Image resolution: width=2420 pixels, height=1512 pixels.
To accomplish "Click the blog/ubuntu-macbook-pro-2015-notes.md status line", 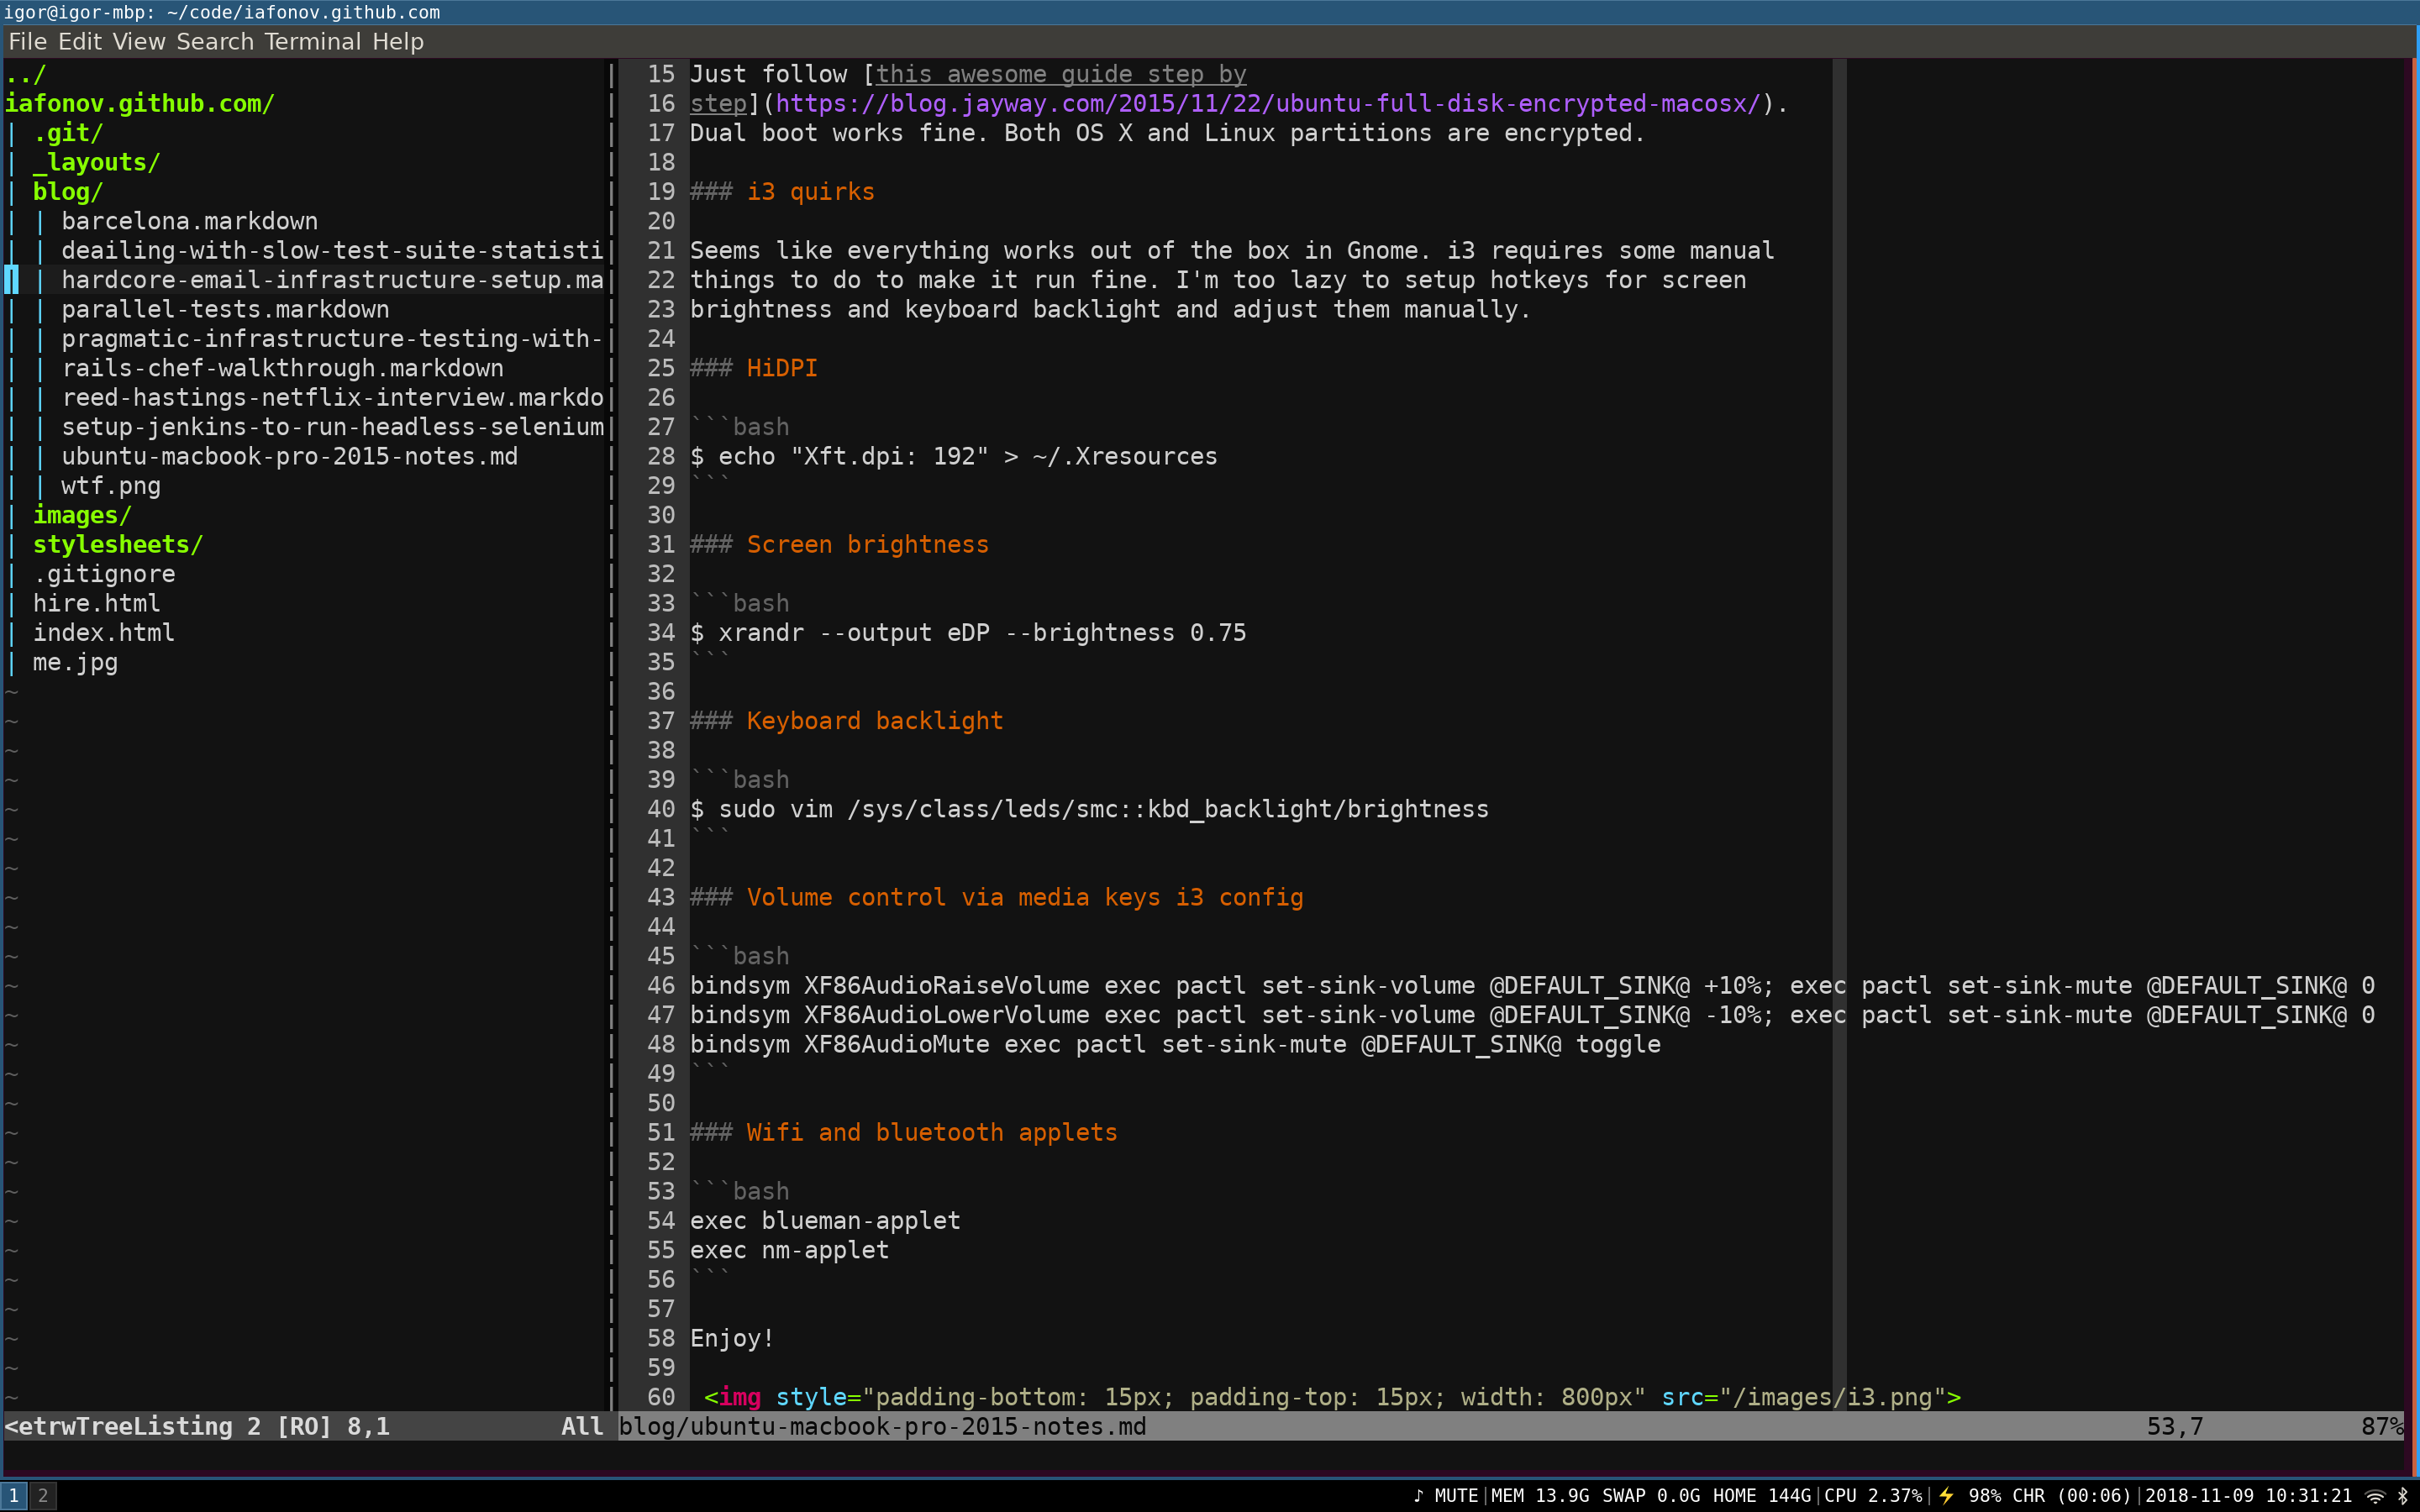I will click(1510, 1427).
